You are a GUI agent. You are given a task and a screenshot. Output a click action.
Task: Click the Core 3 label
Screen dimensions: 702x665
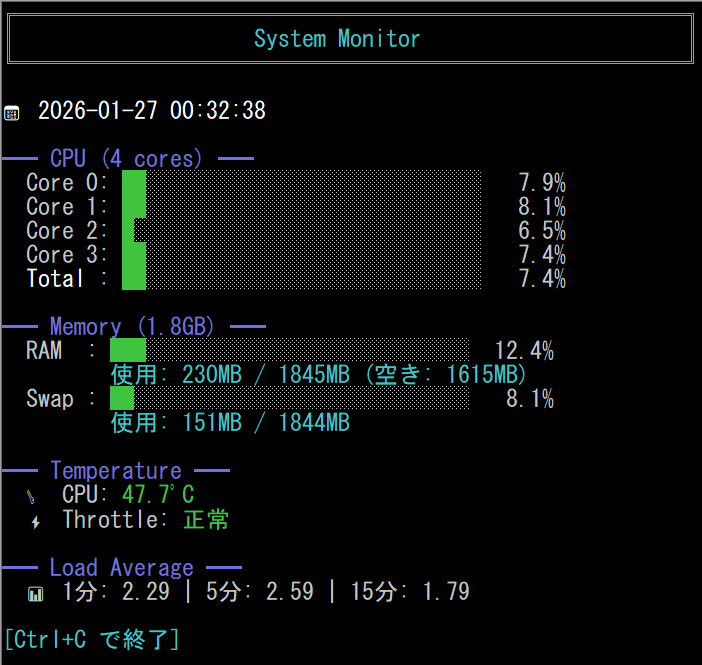[67, 254]
